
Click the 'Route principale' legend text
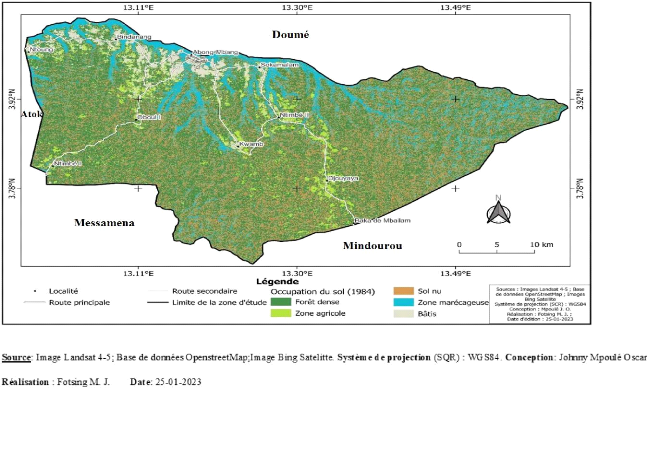[80, 302]
